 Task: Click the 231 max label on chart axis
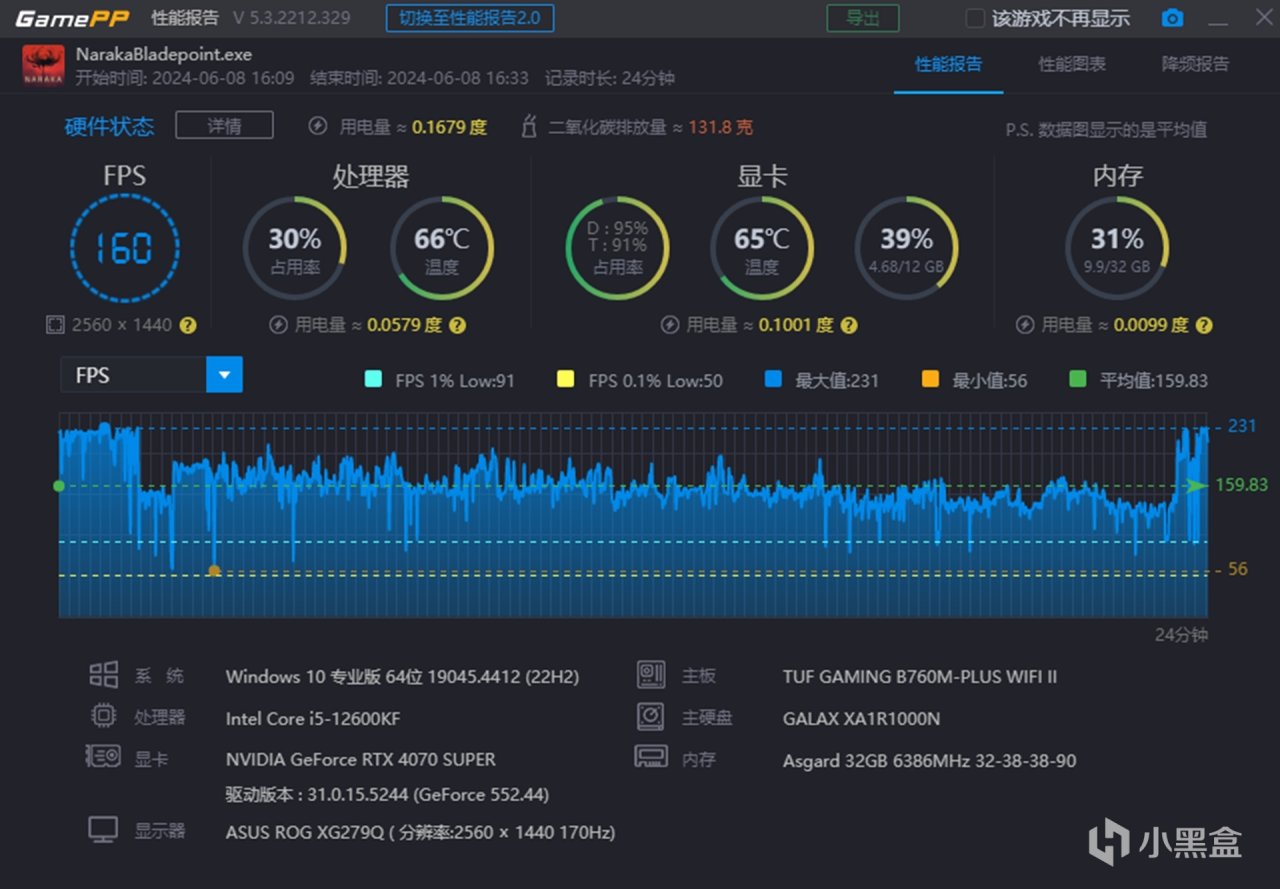click(1242, 426)
